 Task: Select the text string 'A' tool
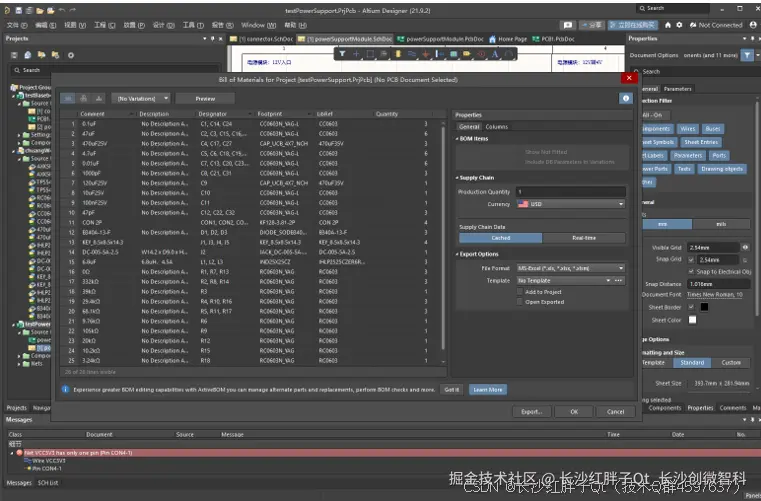tap(495, 54)
